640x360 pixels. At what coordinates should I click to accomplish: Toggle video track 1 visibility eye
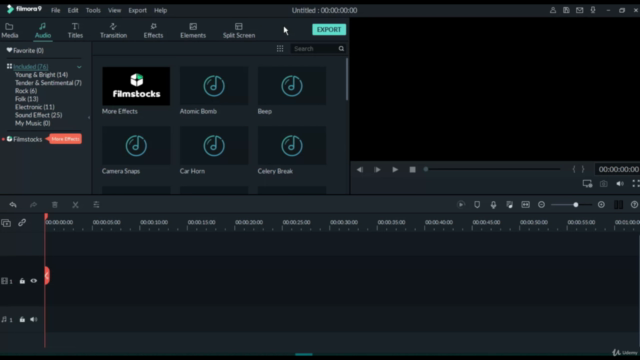(33, 281)
